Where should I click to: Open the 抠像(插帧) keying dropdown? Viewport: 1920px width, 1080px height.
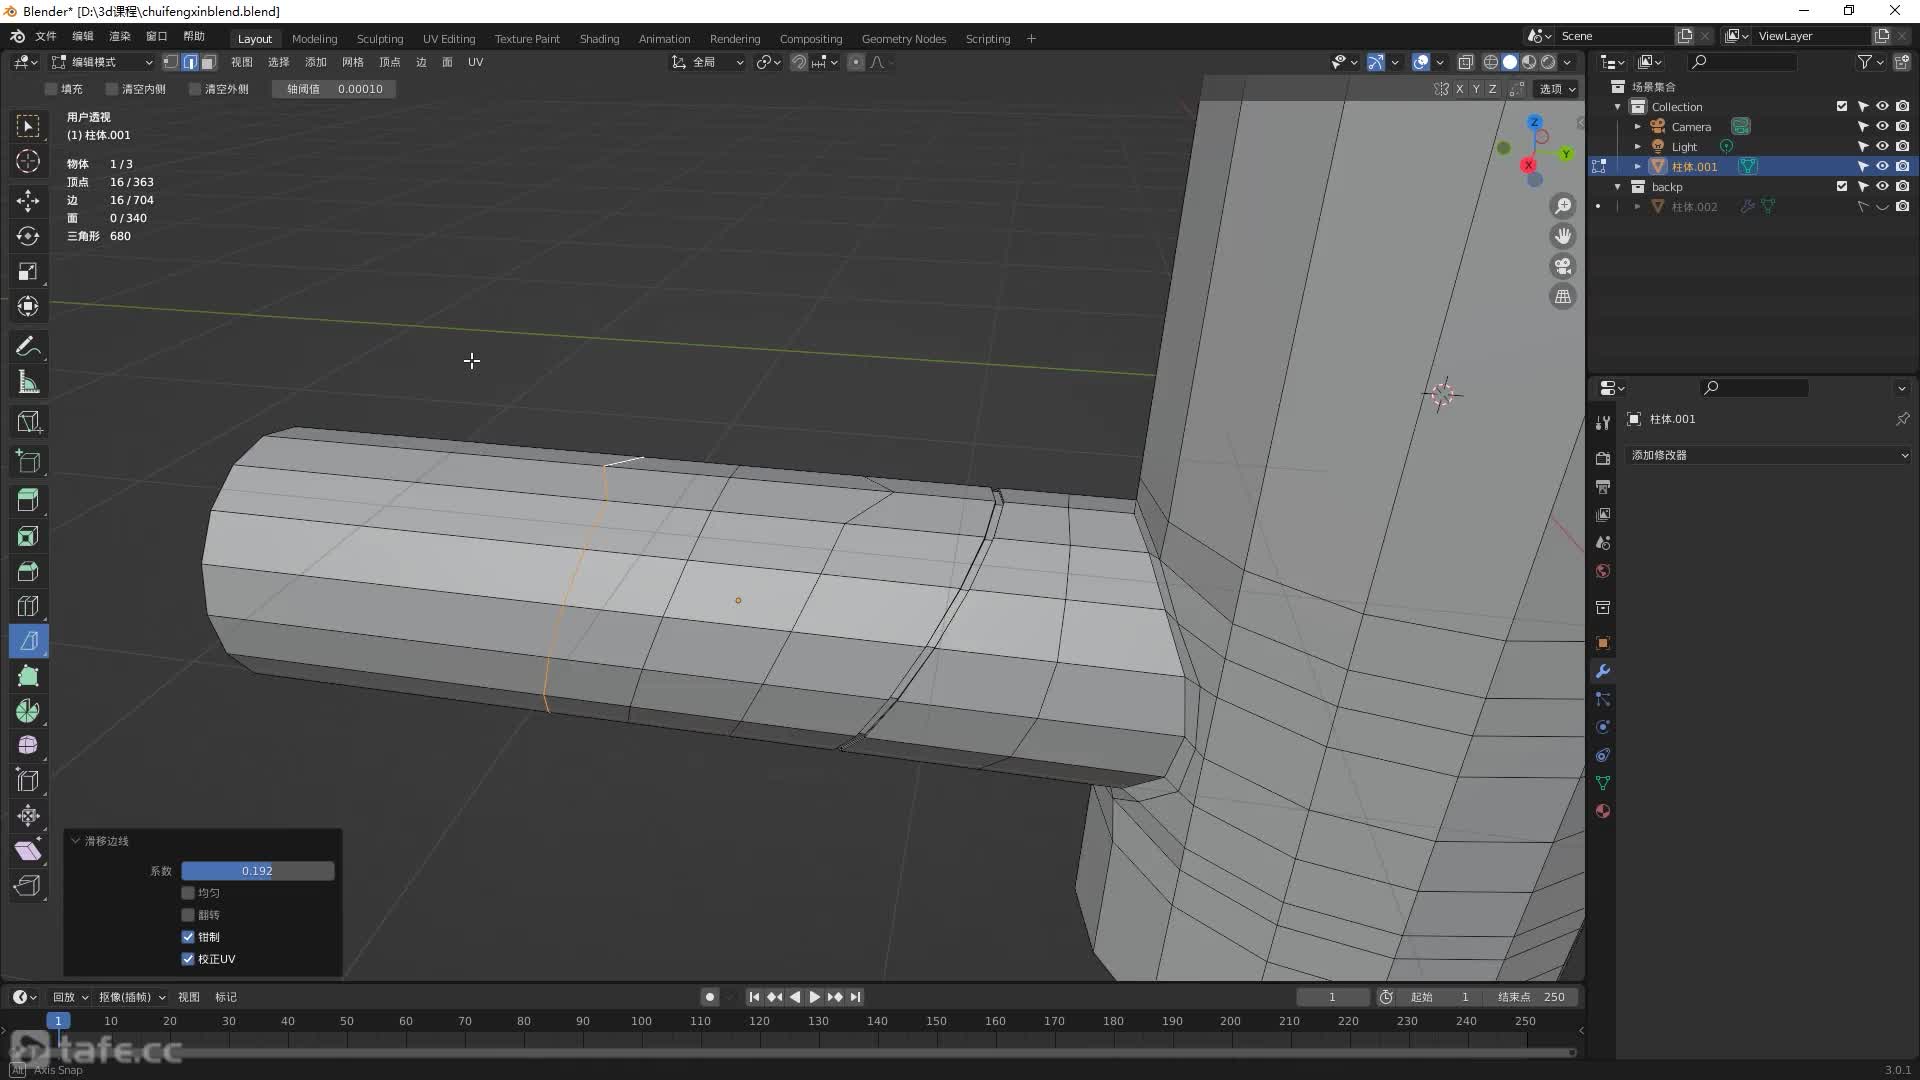(132, 997)
